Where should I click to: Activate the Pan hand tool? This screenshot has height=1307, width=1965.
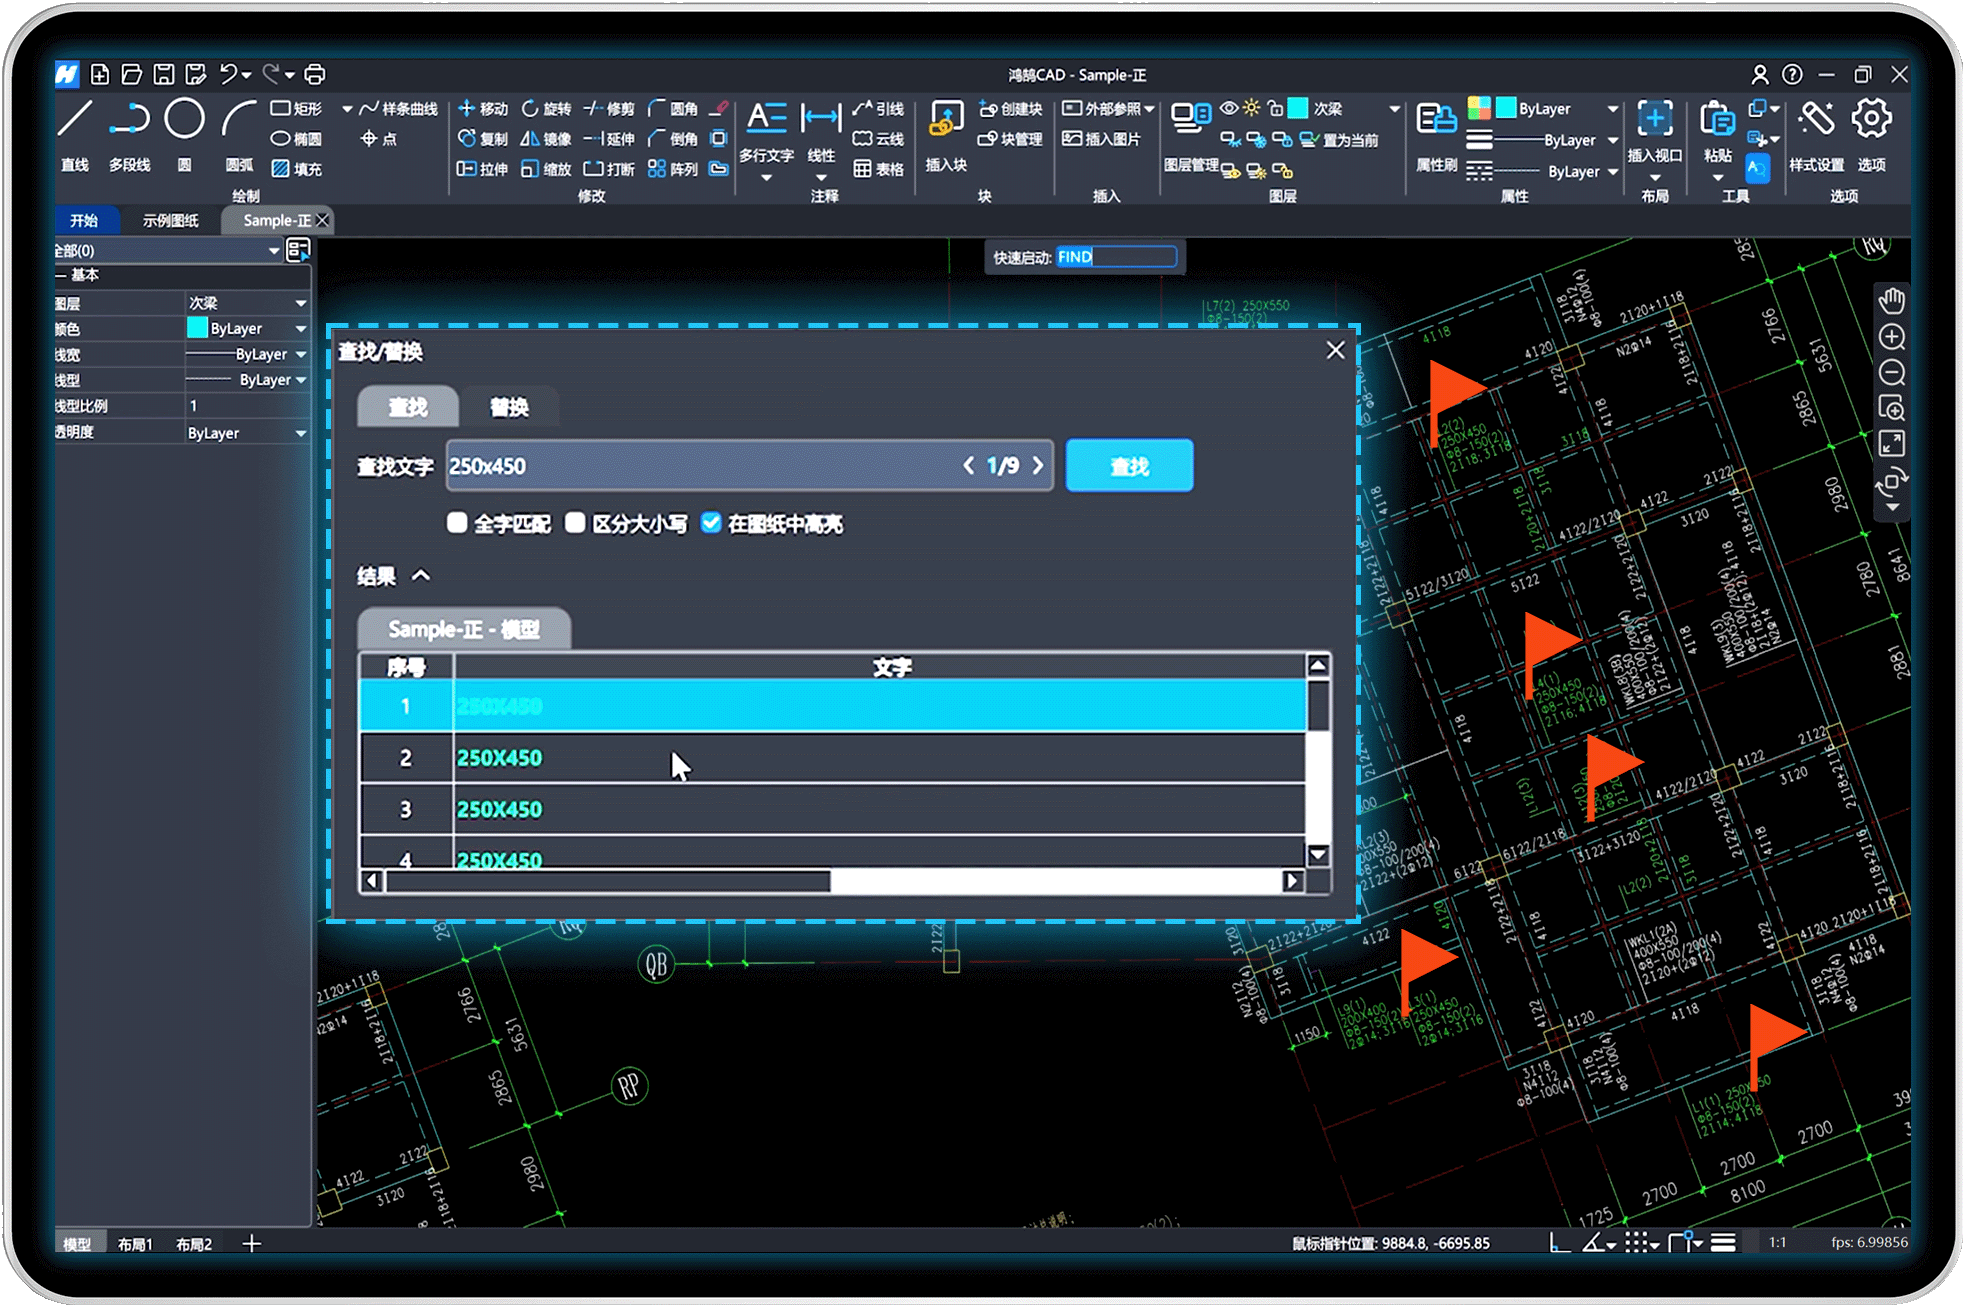pyautogui.click(x=1891, y=300)
